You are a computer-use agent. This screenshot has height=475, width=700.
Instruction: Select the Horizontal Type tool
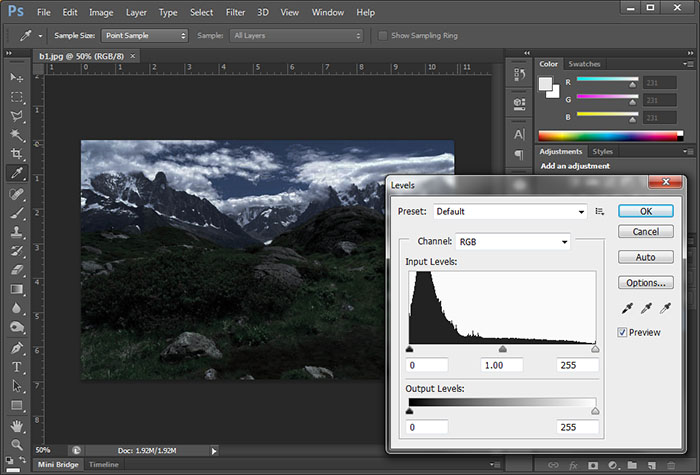point(17,366)
